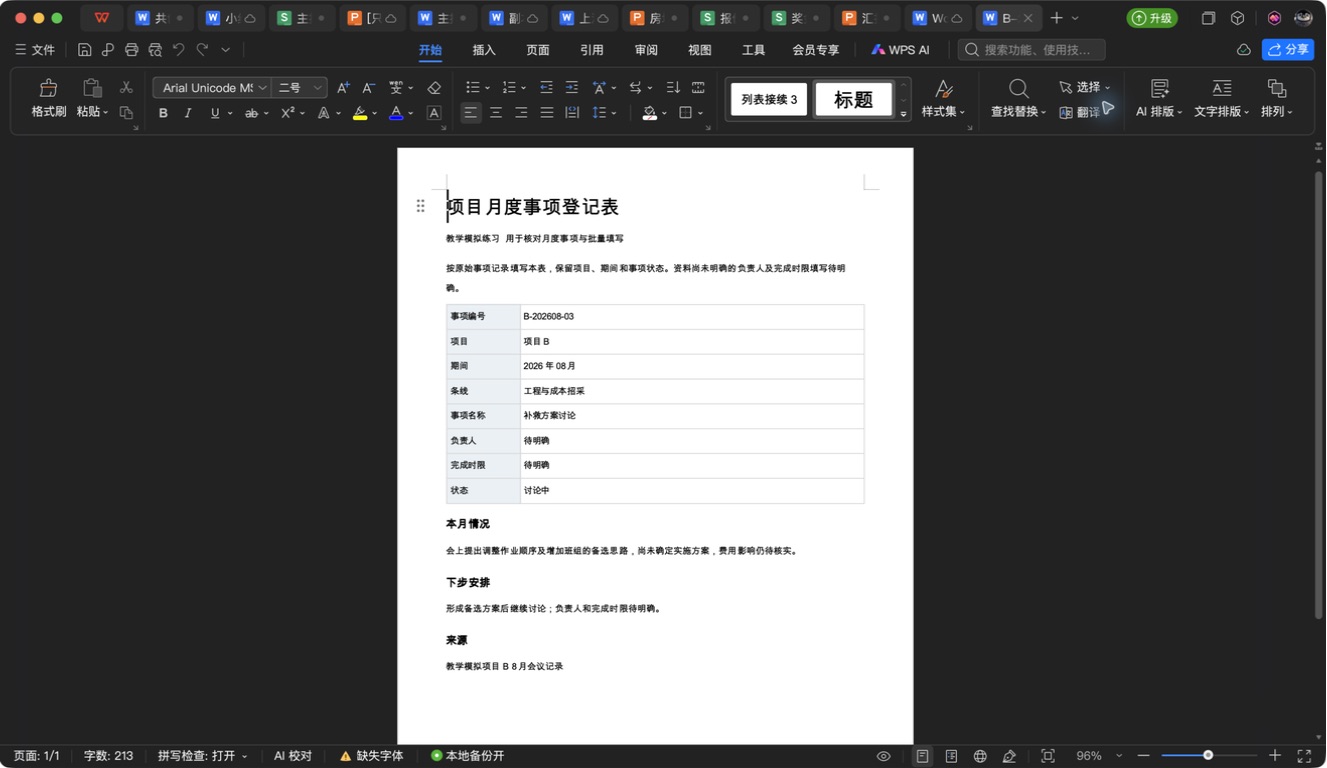The image size is (1327, 768).
Task: Decrease paragraph indent
Action: coord(546,88)
